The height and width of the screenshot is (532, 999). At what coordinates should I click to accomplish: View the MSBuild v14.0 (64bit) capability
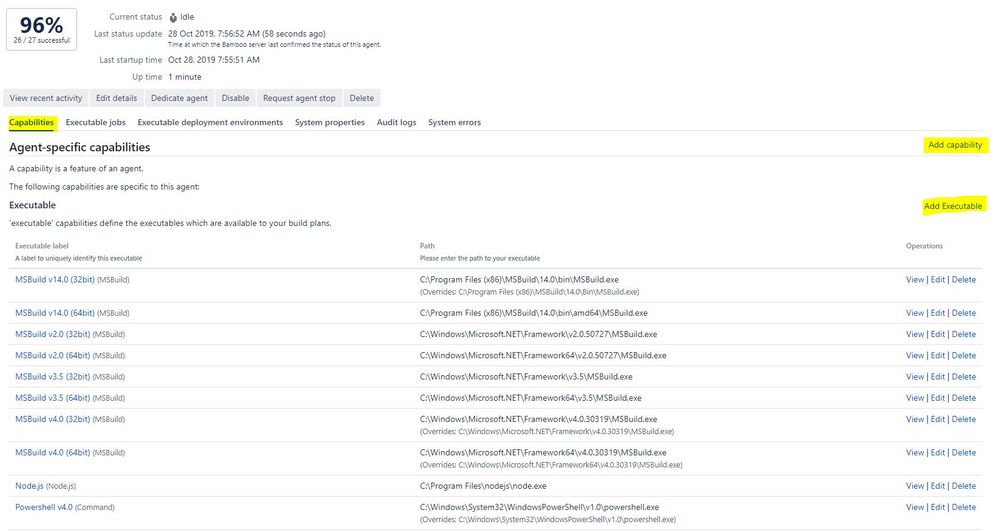pyautogui.click(x=915, y=313)
